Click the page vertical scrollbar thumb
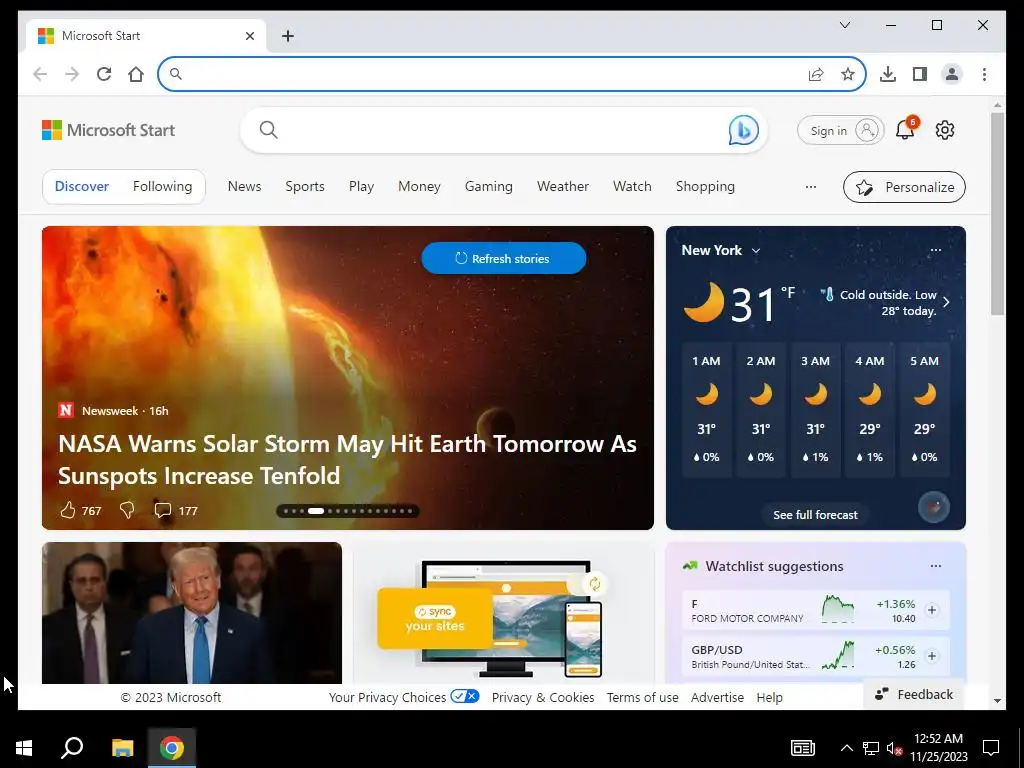Image resolution: width=1024 pixels, height=768 pixels. point(997,214)
